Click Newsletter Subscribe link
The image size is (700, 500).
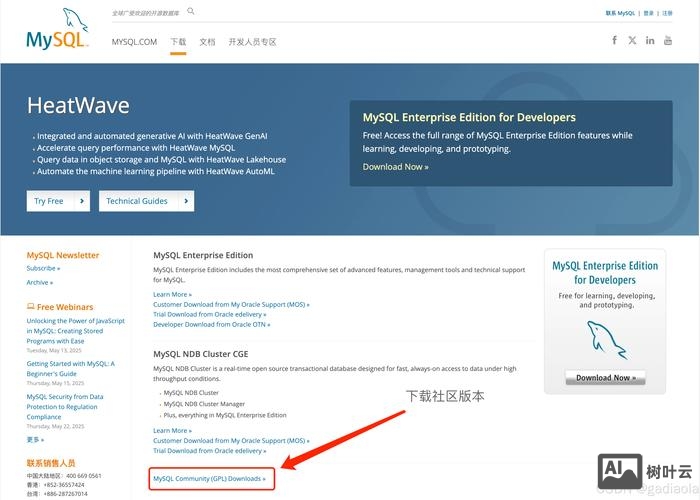pyautogui.click(x=43, y=268)
